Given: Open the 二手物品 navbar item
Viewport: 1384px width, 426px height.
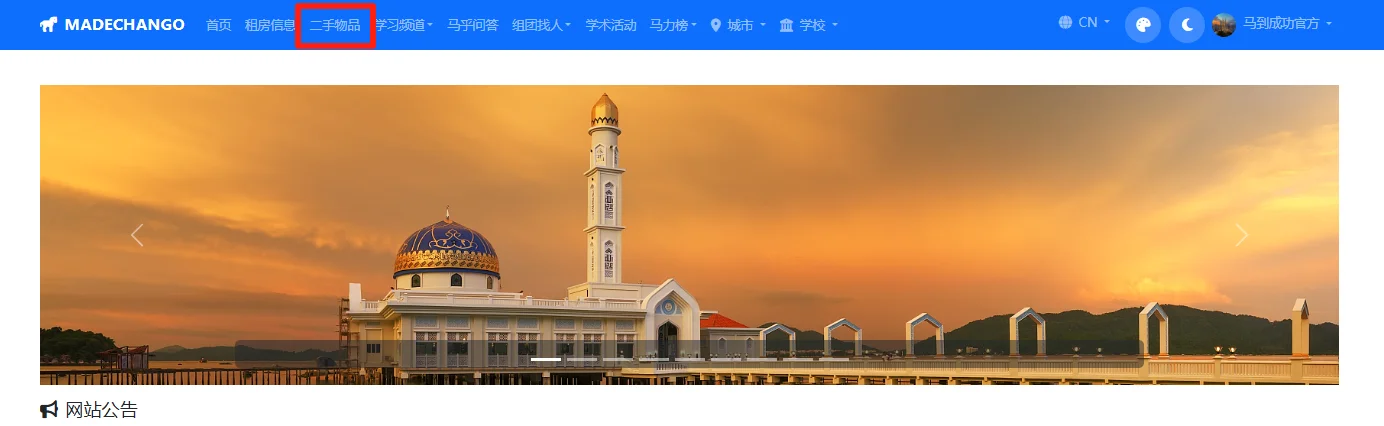Looking at the screenshot, I should [335, 25].
